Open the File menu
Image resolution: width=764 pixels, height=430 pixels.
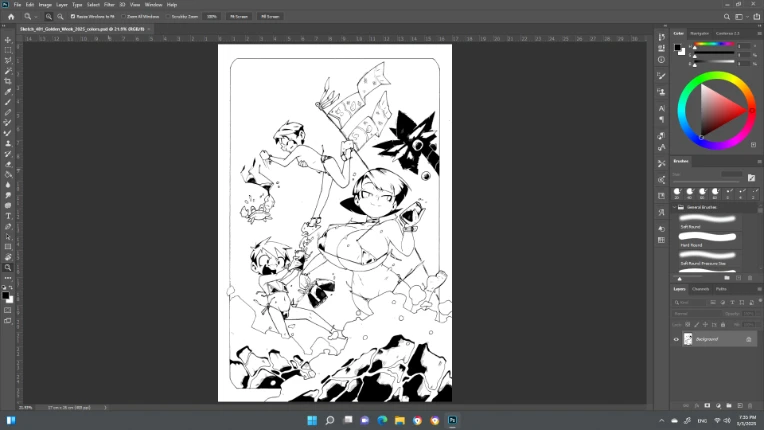coord(17,4)
